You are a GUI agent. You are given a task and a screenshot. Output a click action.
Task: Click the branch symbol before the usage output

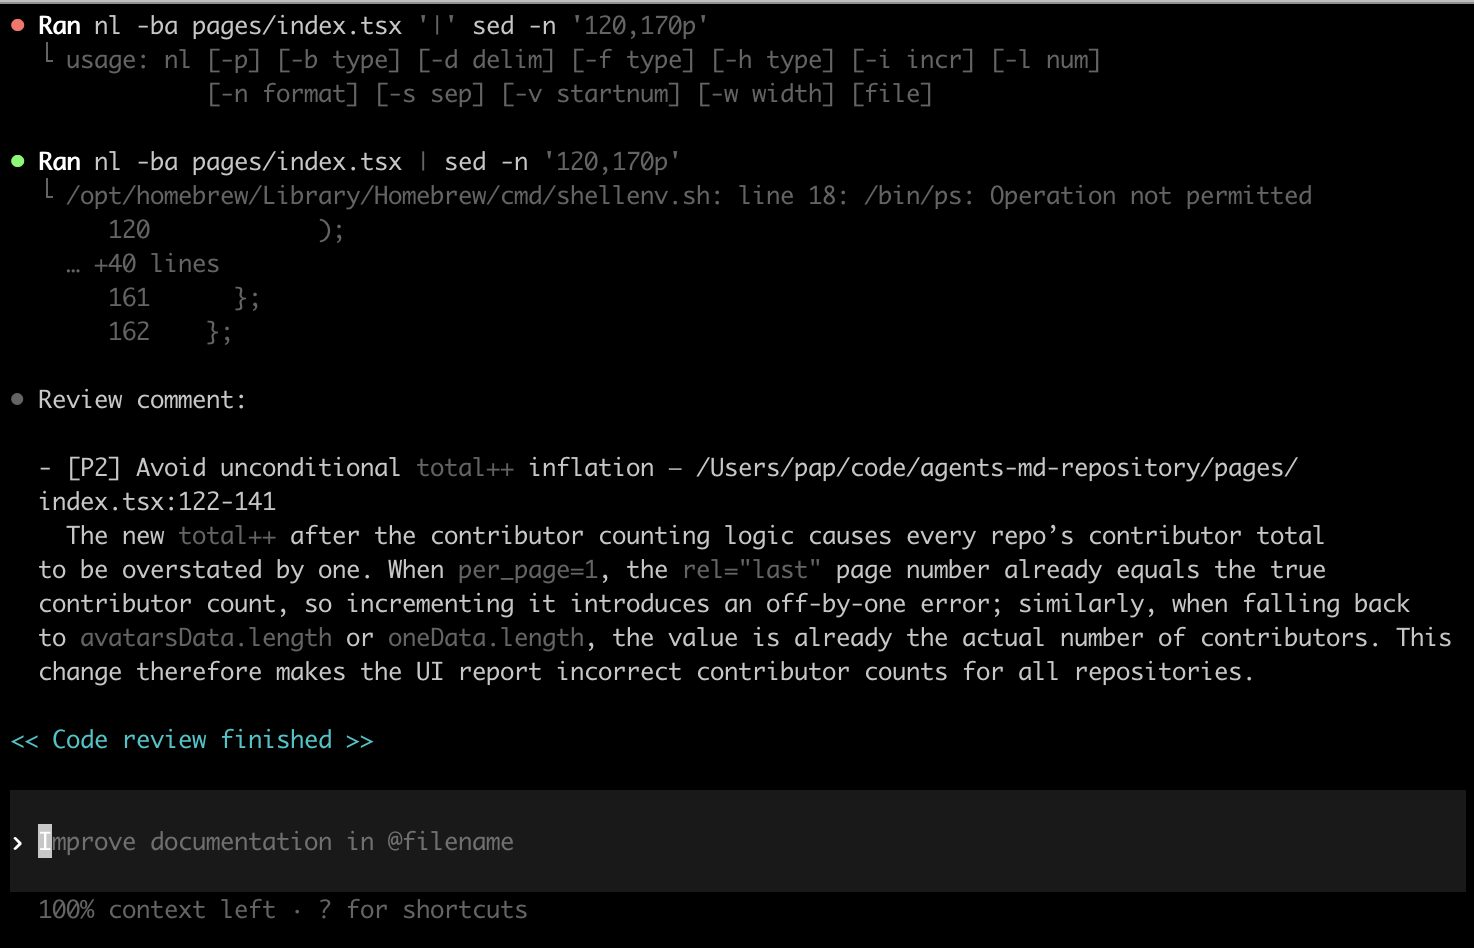click(48, 56)
